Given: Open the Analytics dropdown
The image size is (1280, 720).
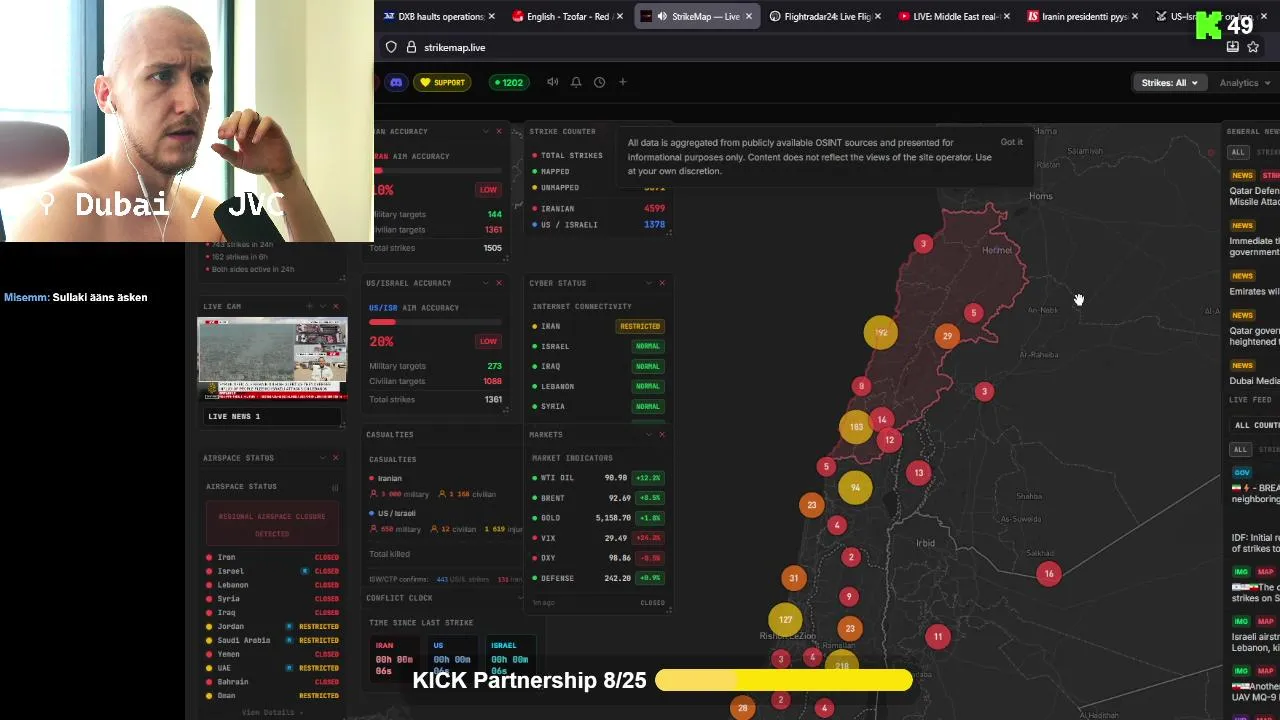Looking at the screenshot, I should (x=1245, y=83).
